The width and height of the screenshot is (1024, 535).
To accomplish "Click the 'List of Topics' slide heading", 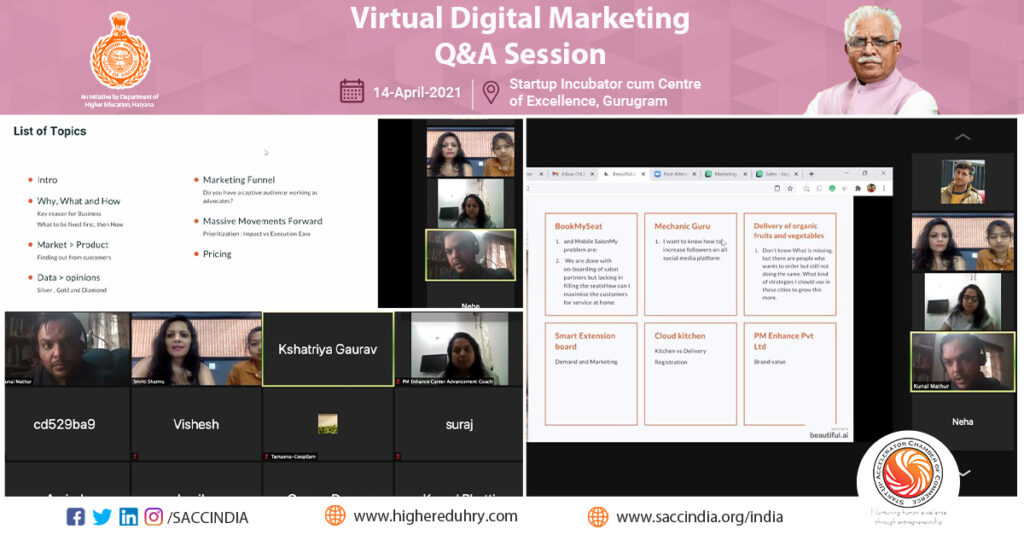I will tap(50, 131).
